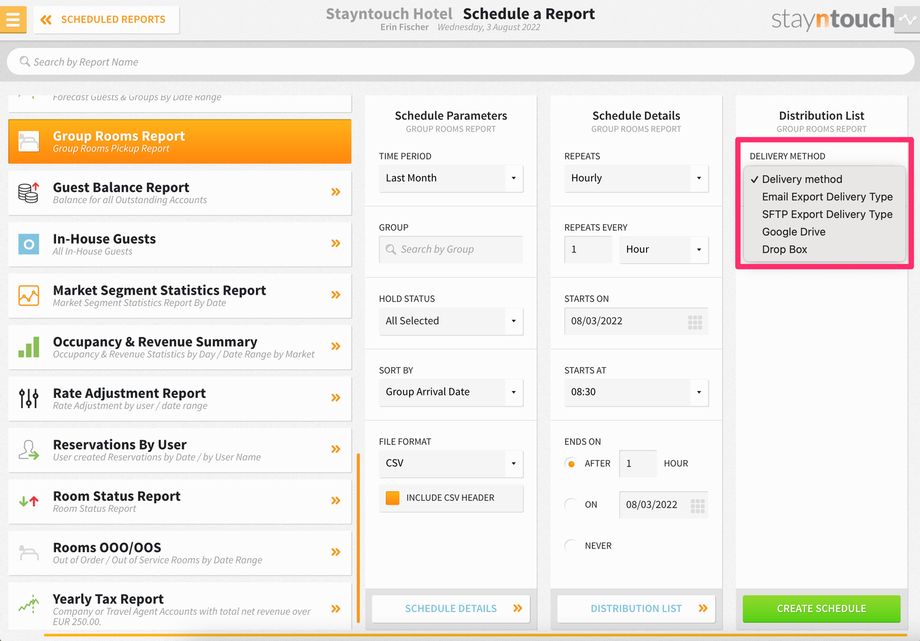920x641 pixels.
Task: Open the hamburger main menu
Action: (x=13, y=19)
